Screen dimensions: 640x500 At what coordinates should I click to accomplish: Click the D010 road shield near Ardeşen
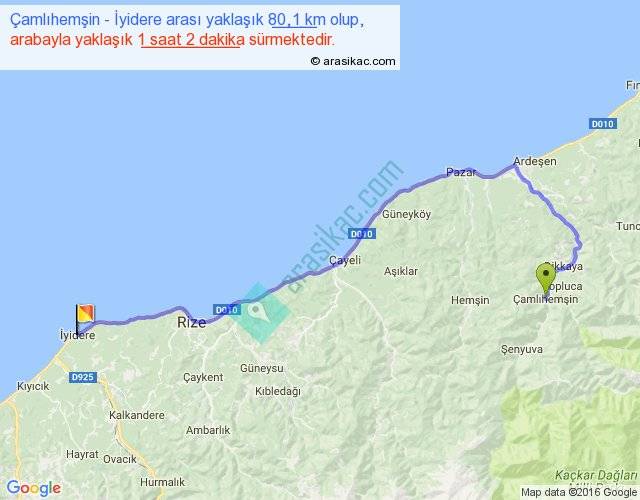tap(600, 123)
